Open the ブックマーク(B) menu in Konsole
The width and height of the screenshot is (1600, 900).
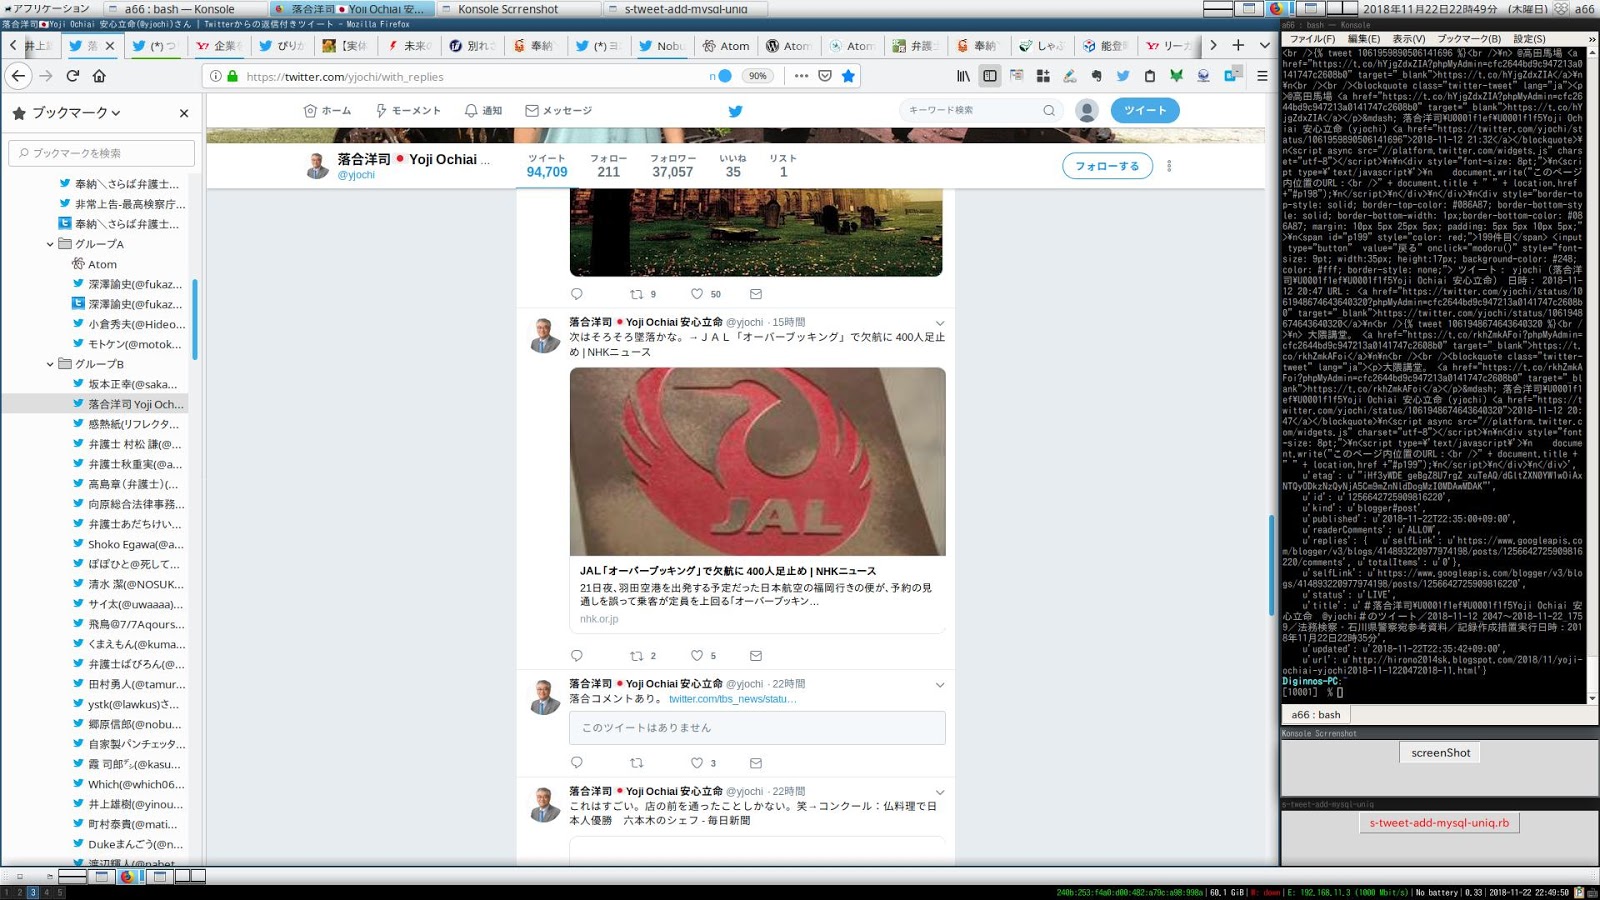(x=1469, y=39)
